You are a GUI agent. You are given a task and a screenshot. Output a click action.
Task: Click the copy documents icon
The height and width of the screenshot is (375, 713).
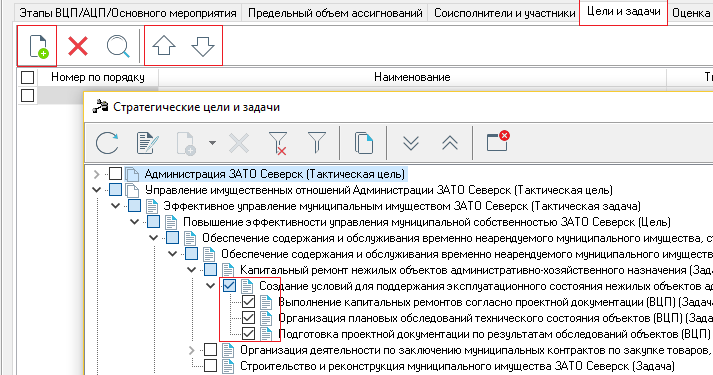click(x=364, y=143)
